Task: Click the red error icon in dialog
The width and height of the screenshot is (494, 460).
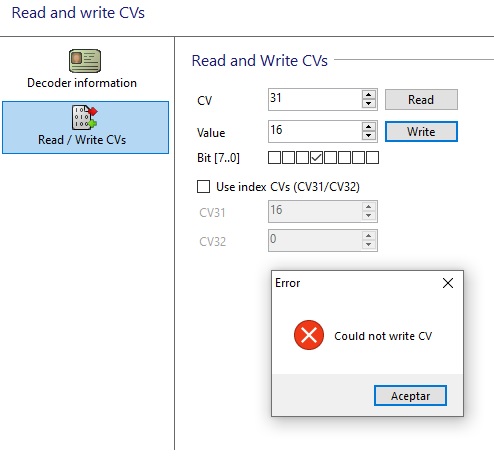Action: point(309,335)
